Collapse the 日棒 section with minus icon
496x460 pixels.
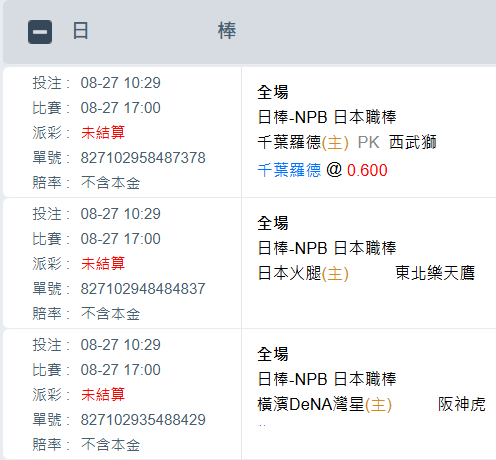(40, 32)
